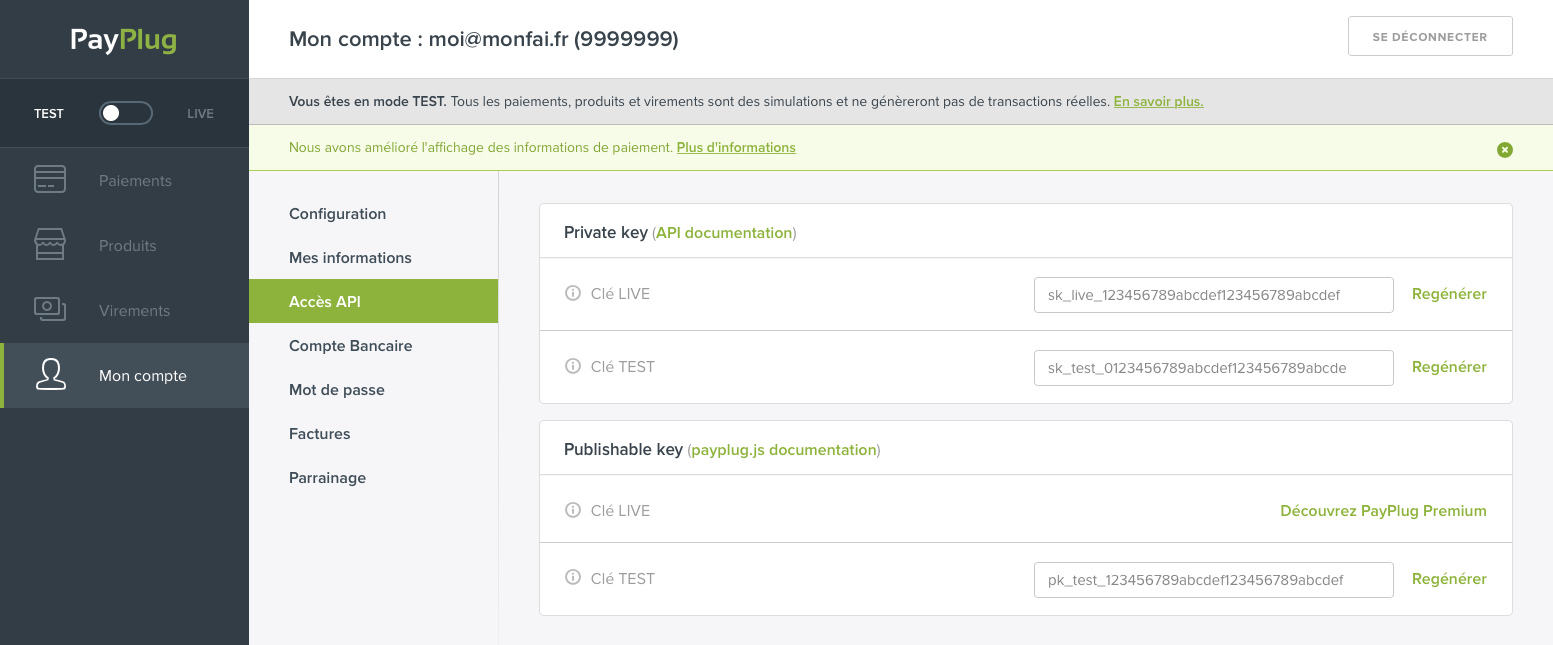
Task: Click the info icon beside Clé LIVE private key
Action: [x=573, y=293]
